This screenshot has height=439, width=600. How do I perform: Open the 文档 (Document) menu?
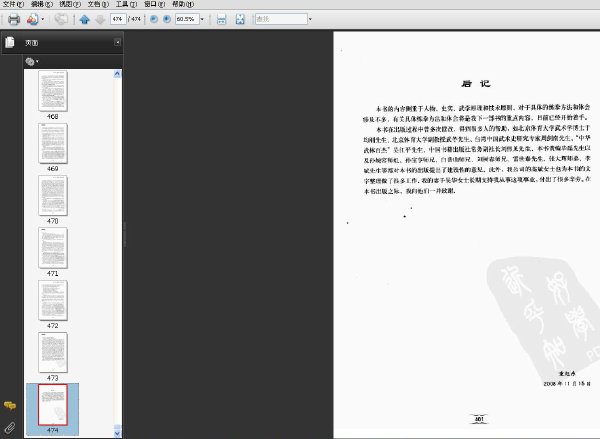coord(98,4)
